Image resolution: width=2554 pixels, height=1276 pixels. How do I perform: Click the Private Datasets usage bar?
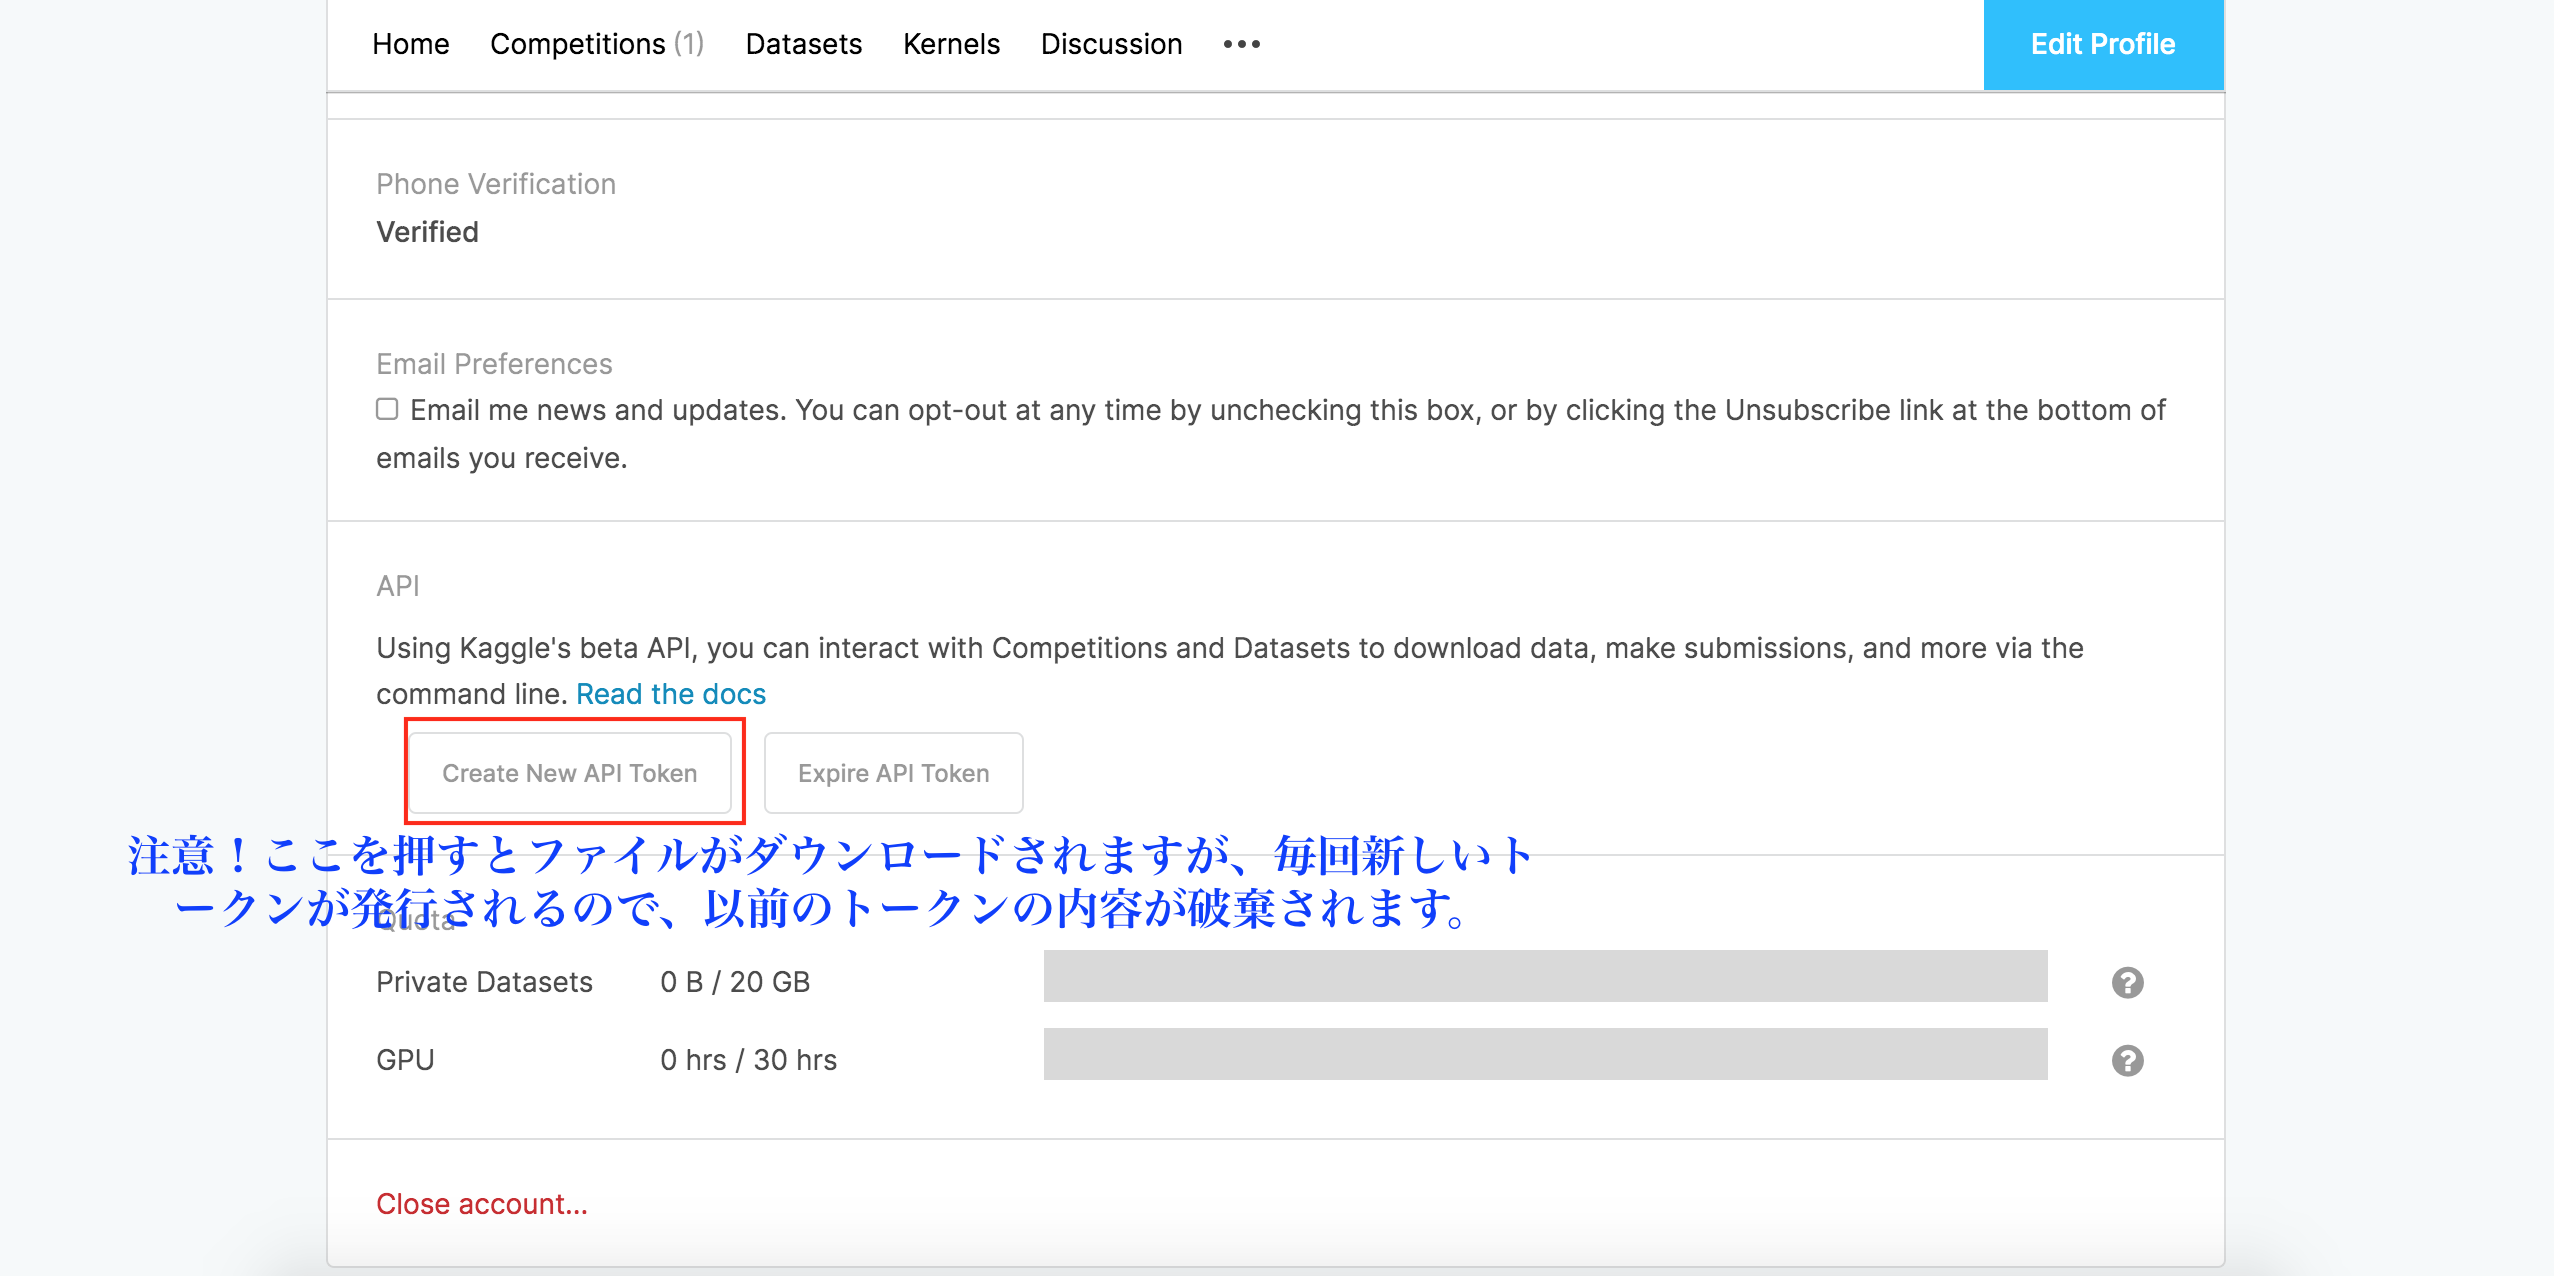tap(1545, 976)
